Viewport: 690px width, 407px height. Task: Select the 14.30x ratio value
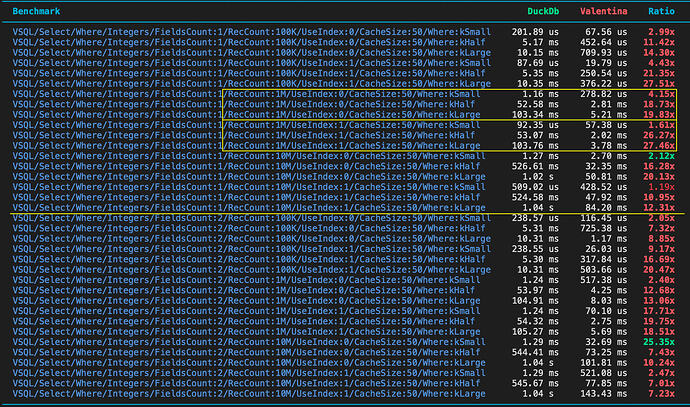click(x=659, y=52)
